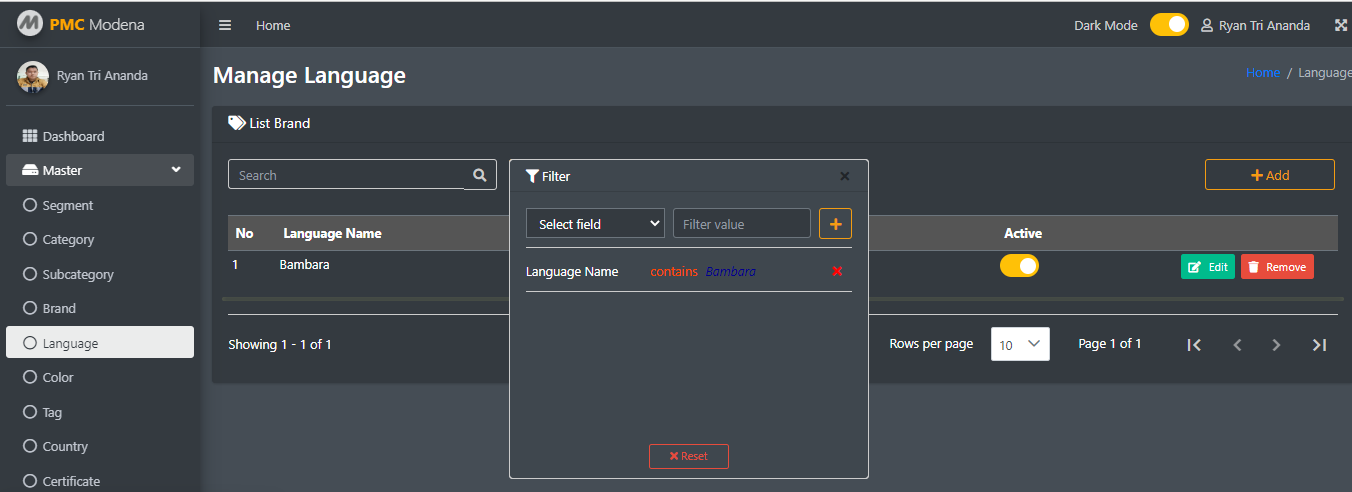Collapse the Master menu section
Viewport: 1352px width, 492px height.
pos(100,170)
